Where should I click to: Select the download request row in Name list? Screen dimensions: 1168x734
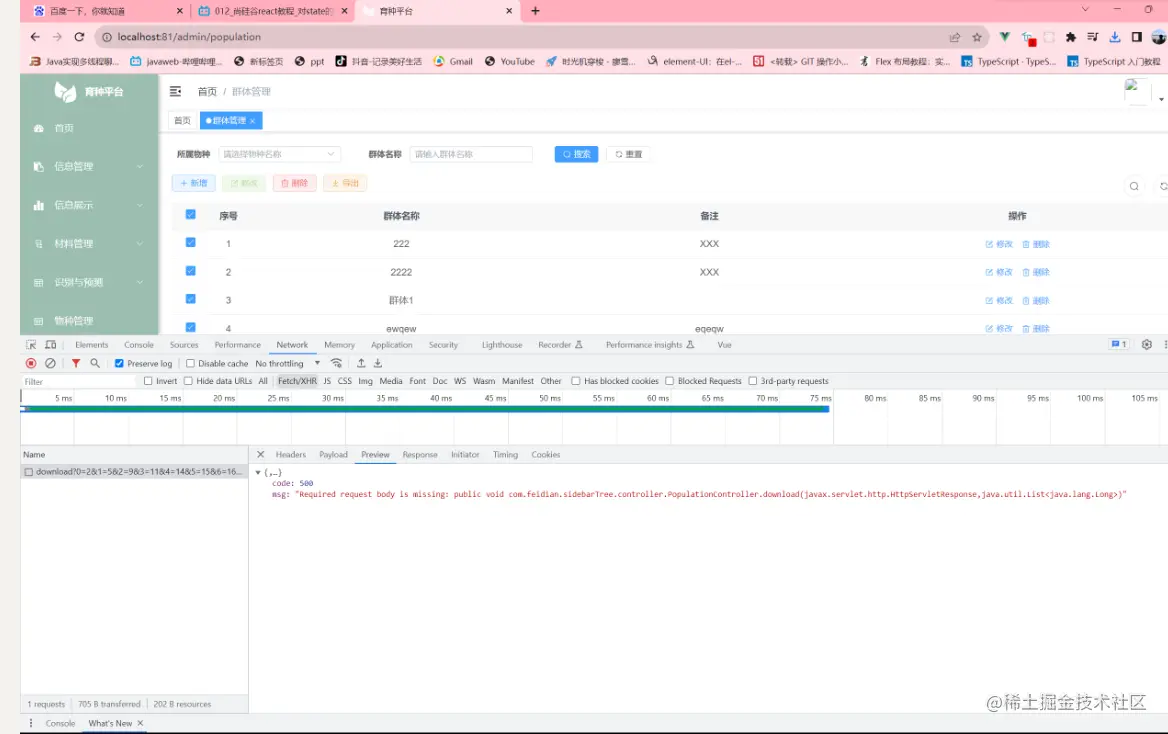[x=134, y=472]
